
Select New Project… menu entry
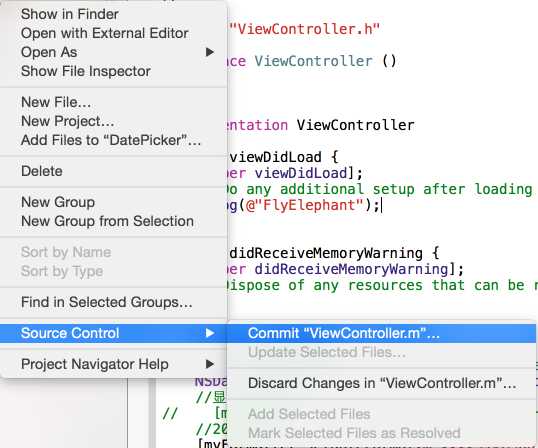point(68,121)
